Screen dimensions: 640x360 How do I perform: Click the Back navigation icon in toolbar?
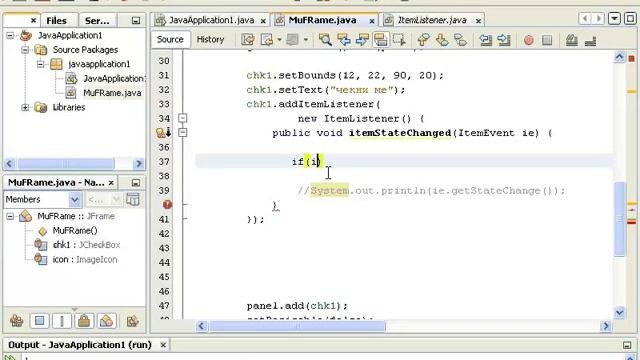[x=267, y=40]
